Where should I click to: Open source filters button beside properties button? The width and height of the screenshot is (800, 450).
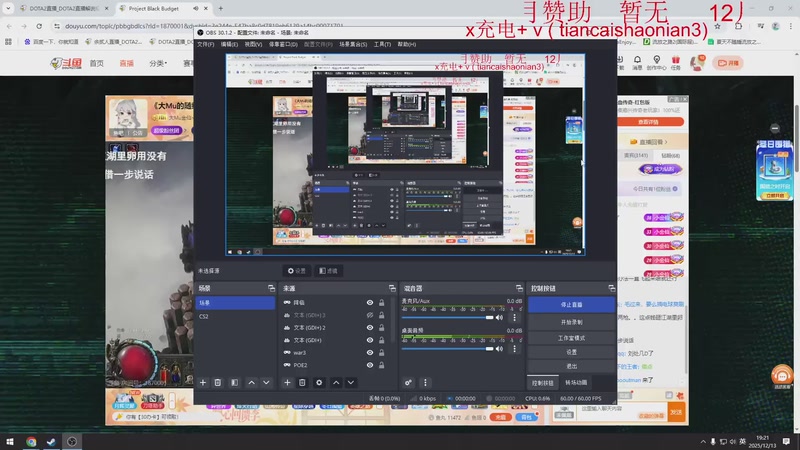tap(328, 271)
